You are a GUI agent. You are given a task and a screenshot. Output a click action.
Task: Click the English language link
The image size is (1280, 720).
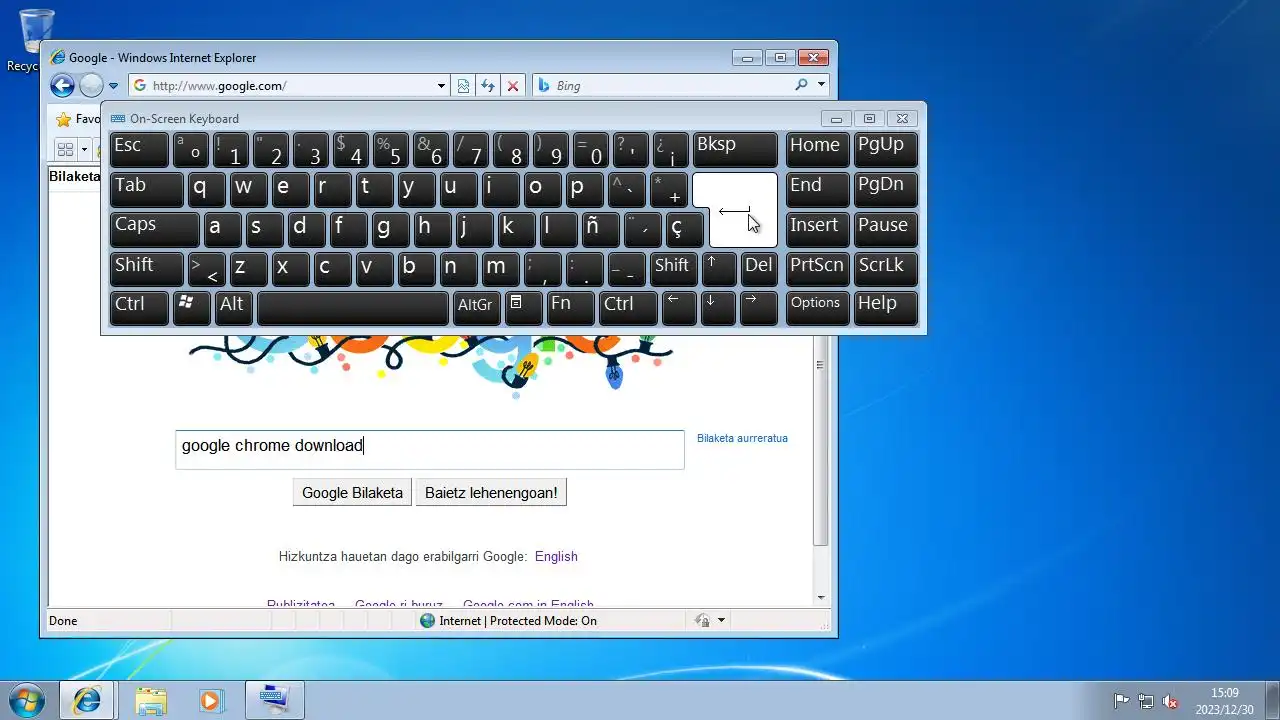(556, 556)
